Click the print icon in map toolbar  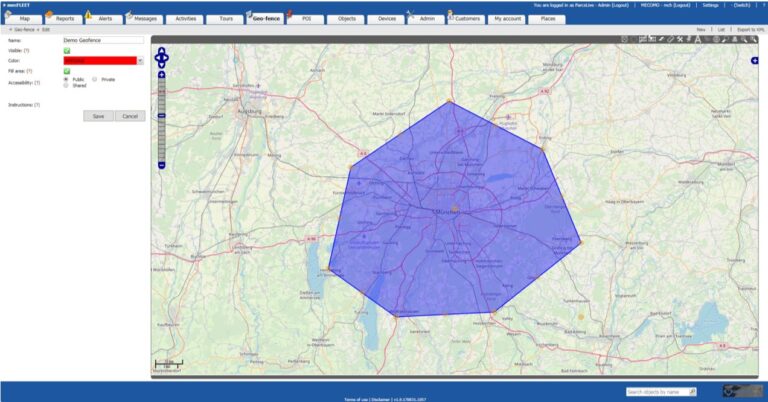(x=735, y=39)
